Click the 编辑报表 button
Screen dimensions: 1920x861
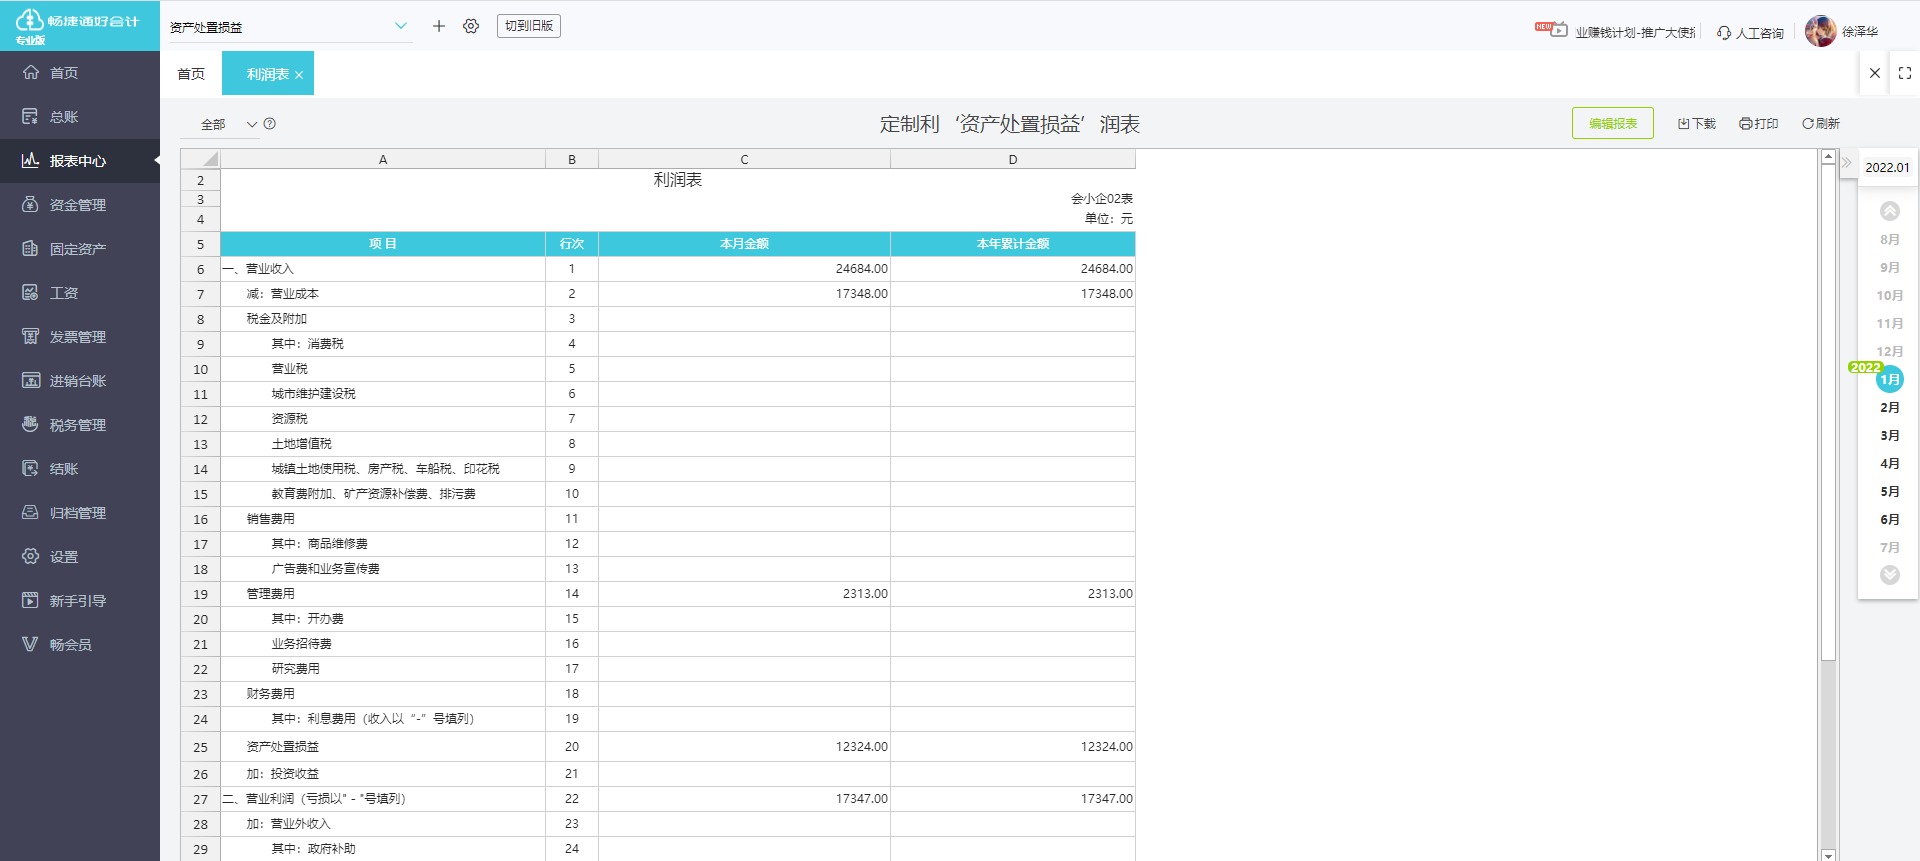pos(1612,124)
